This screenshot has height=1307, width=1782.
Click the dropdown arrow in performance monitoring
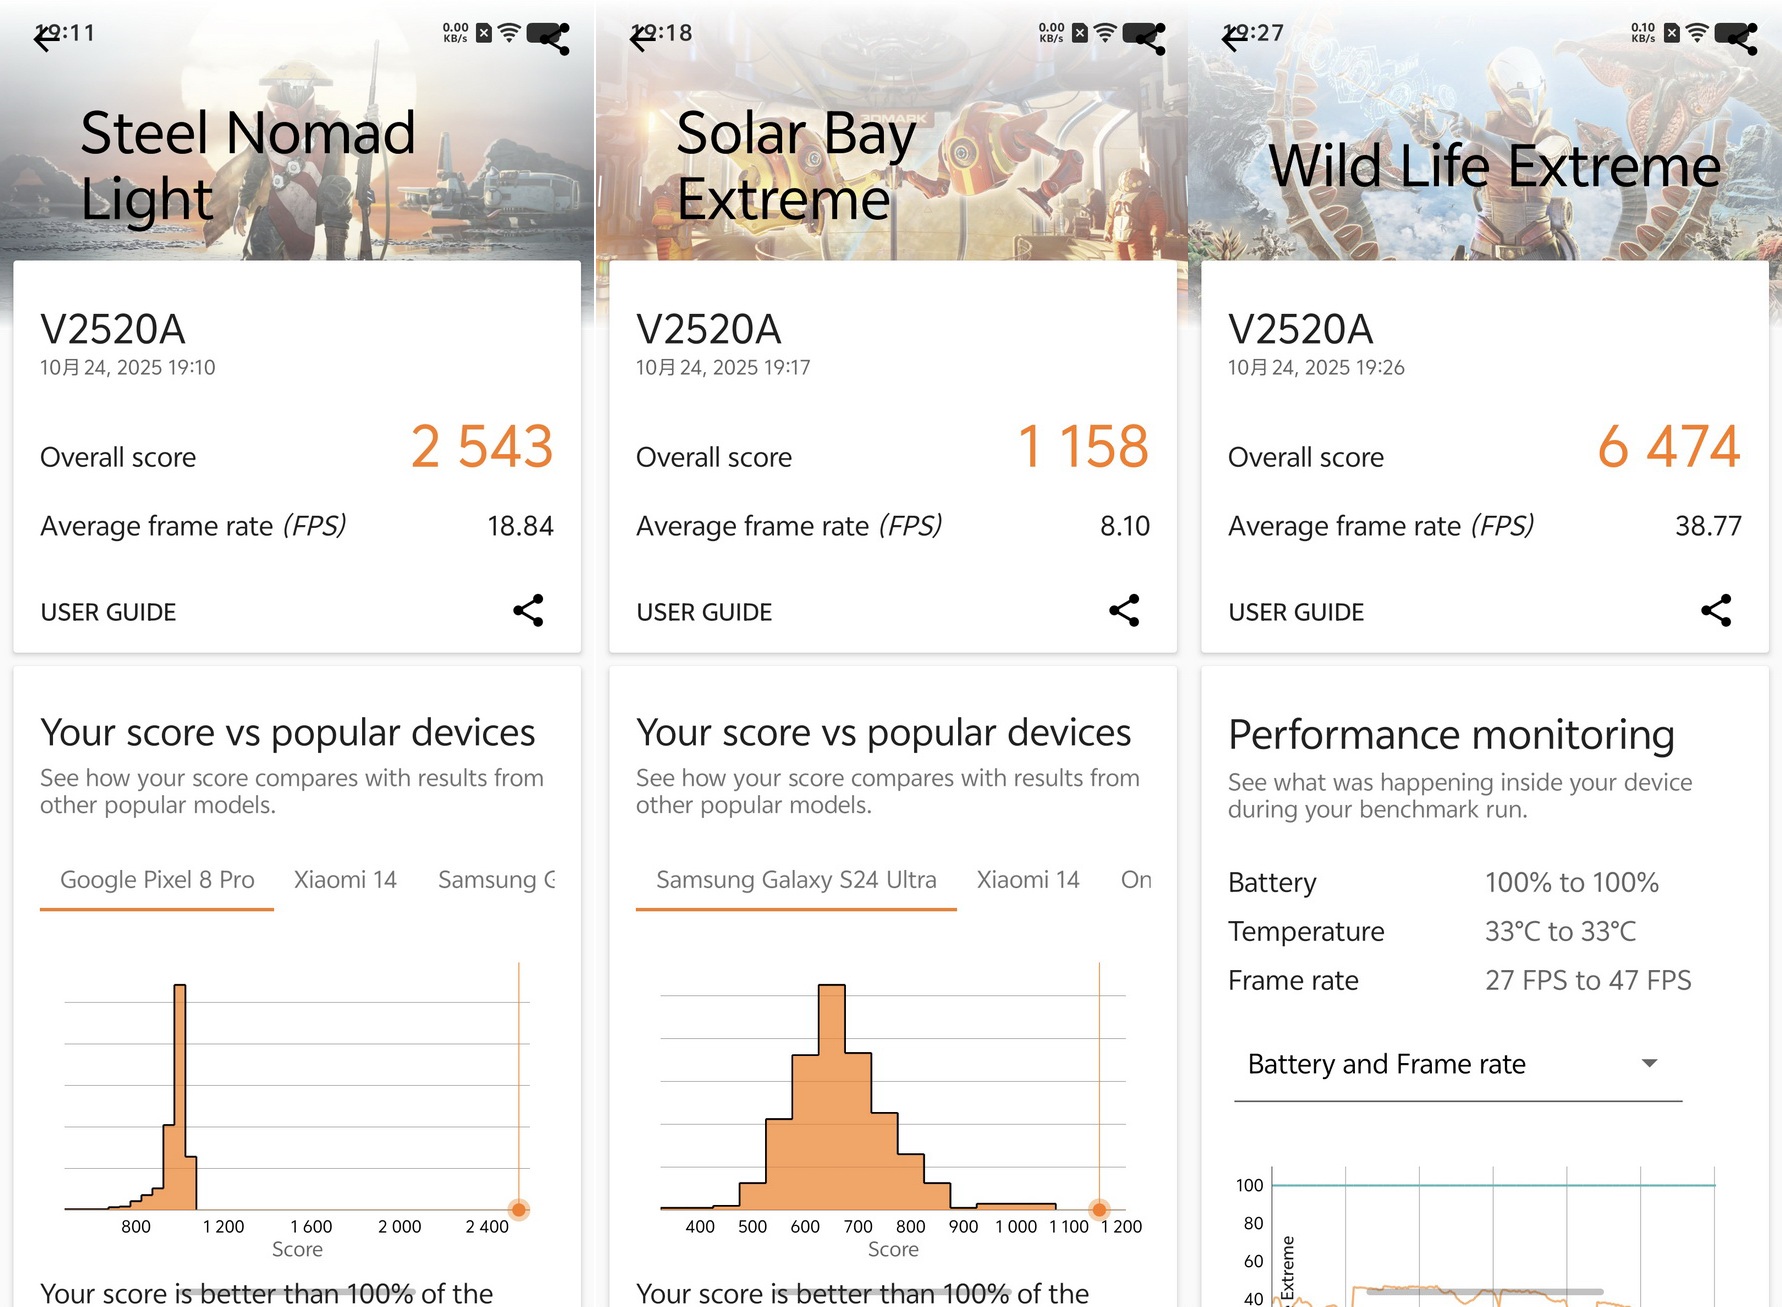click(x=1650, y=1063)
